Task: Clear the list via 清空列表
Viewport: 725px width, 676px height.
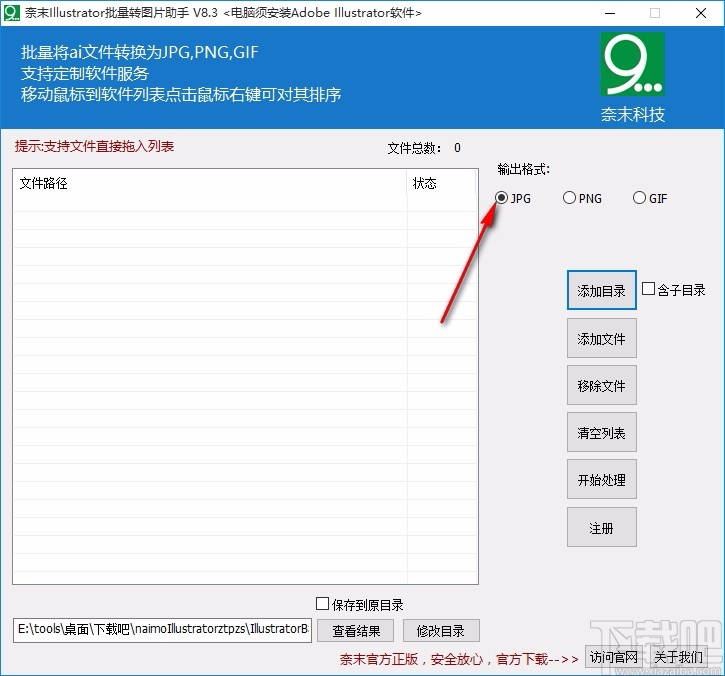Action: tap(602, 432)
